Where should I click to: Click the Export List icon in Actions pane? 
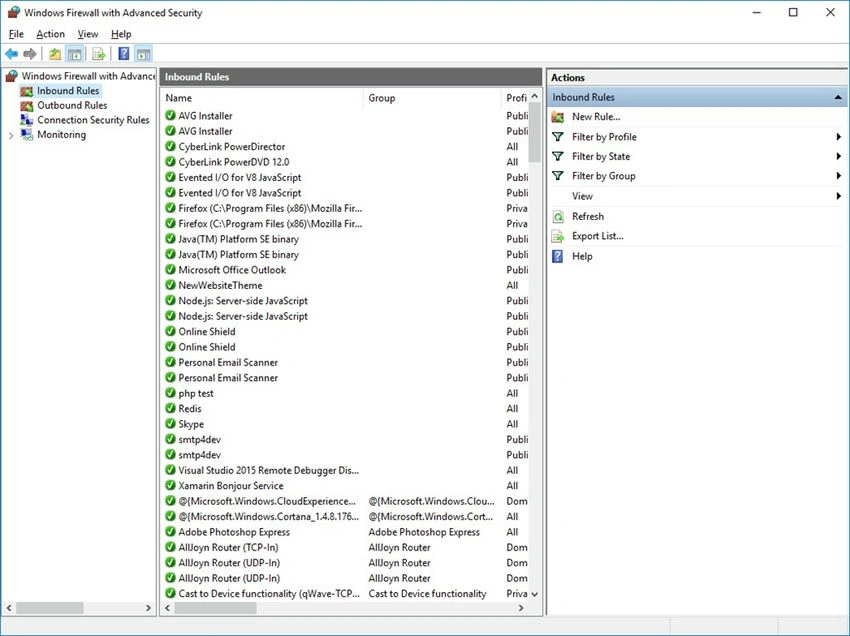point(558,236)
